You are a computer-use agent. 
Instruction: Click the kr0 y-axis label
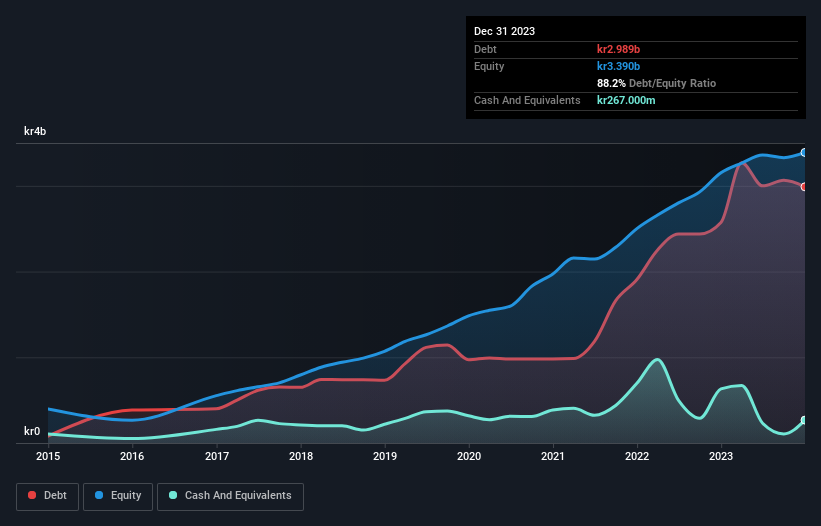click(32, 431)
